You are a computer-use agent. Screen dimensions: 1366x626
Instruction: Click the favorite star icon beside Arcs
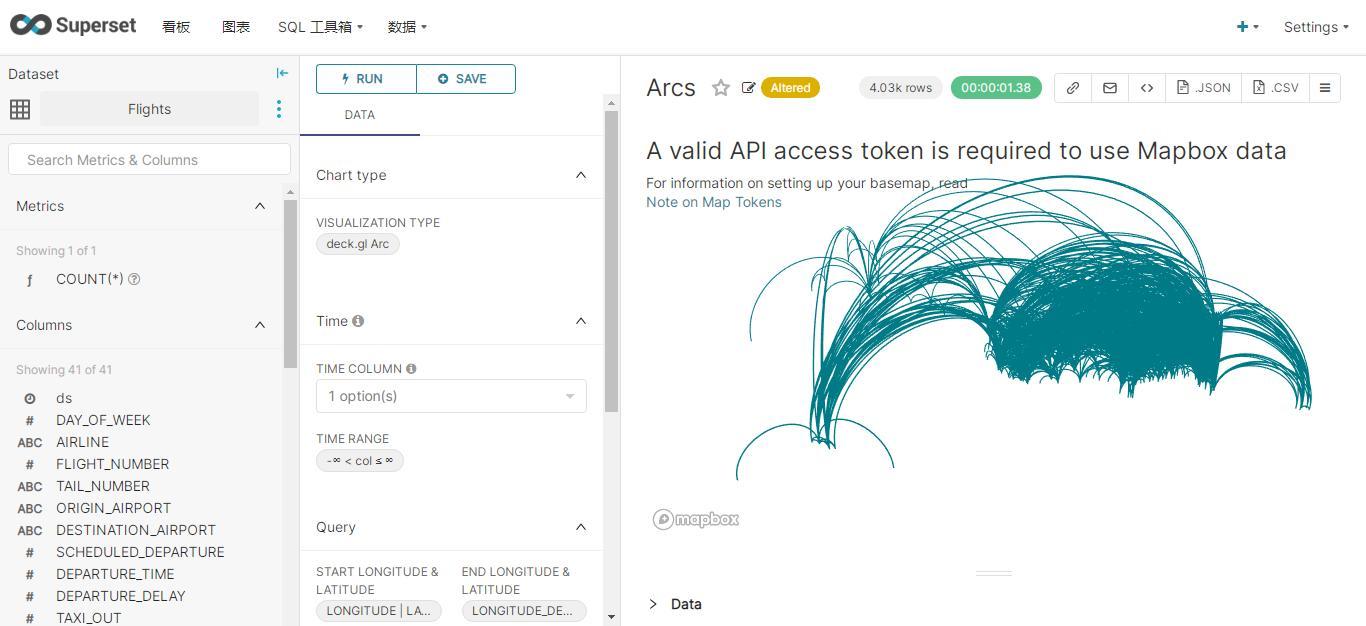tap(720, 88)
